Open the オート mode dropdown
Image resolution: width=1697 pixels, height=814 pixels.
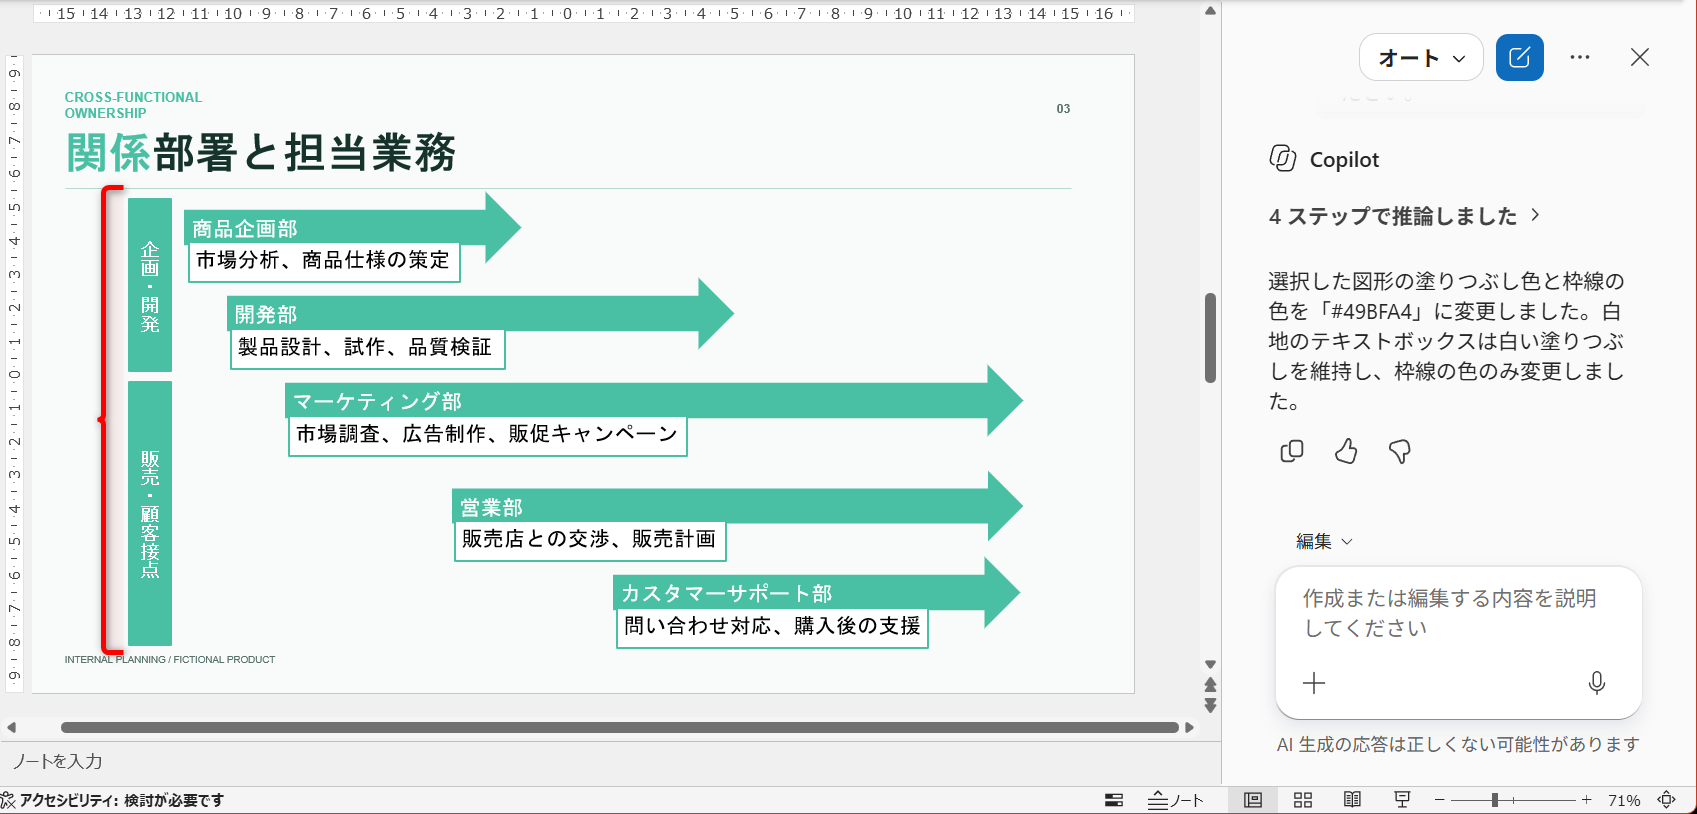[1421, 58]
